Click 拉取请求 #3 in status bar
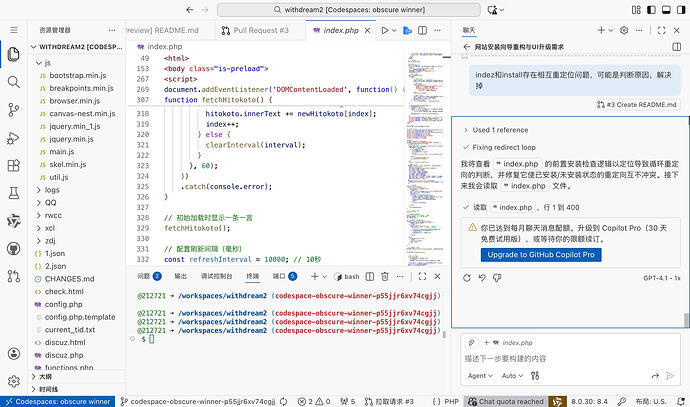This screenshot has width=690, height=407. pos(389,401)
